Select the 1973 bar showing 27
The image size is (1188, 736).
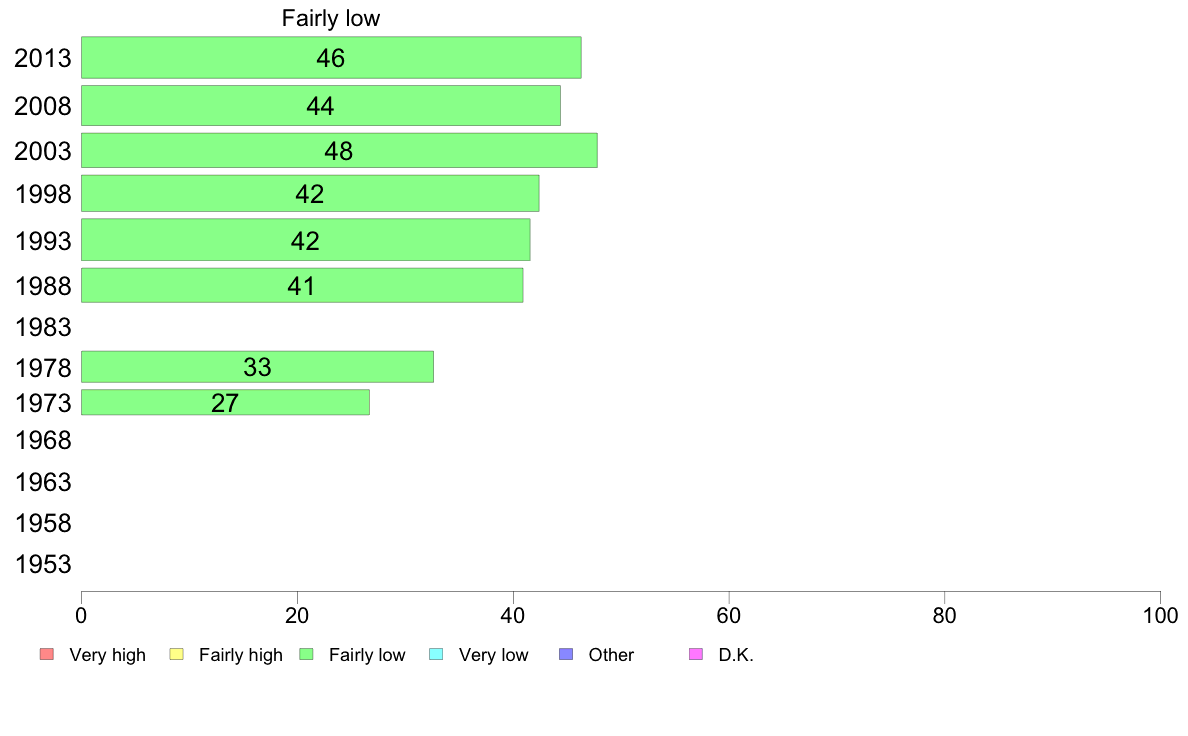[x=225, y=402]
